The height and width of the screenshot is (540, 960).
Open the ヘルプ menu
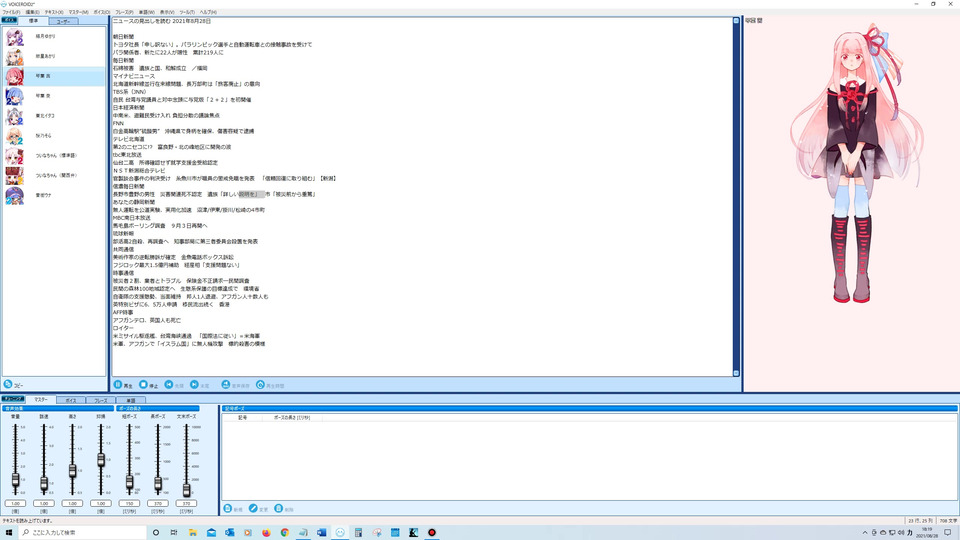208,12
